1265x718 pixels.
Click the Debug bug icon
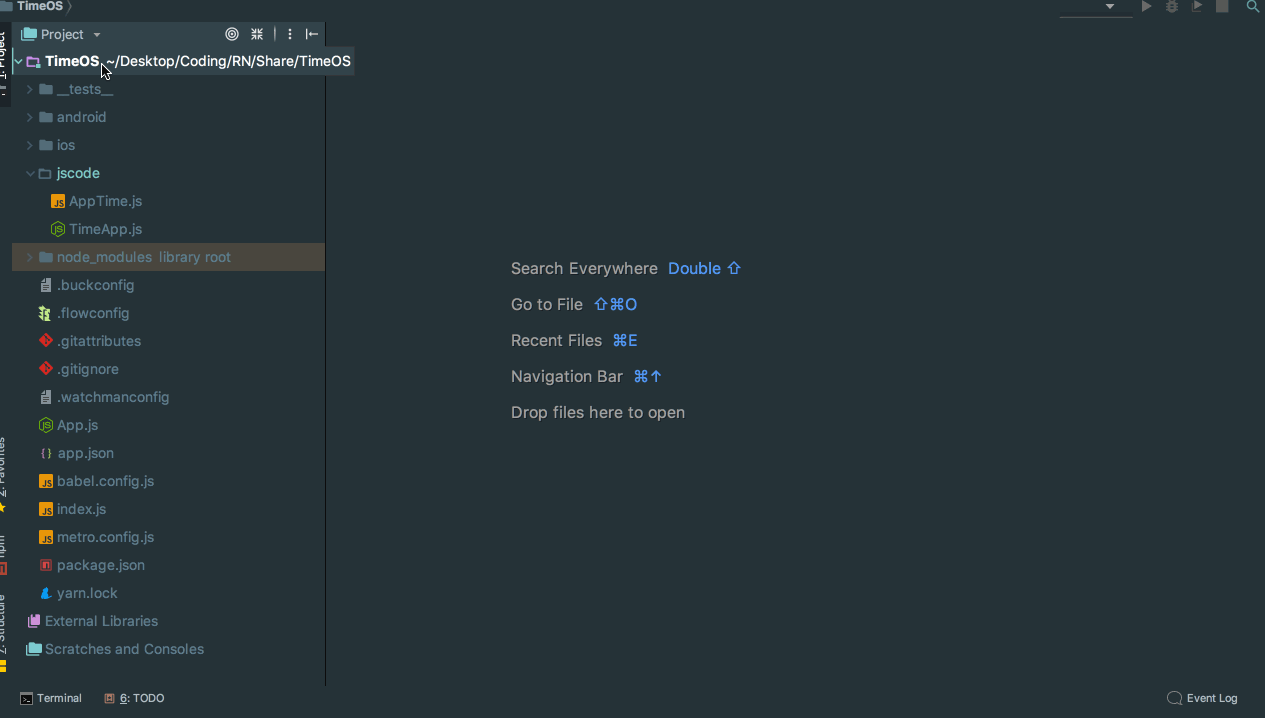tap(1172, 6)
